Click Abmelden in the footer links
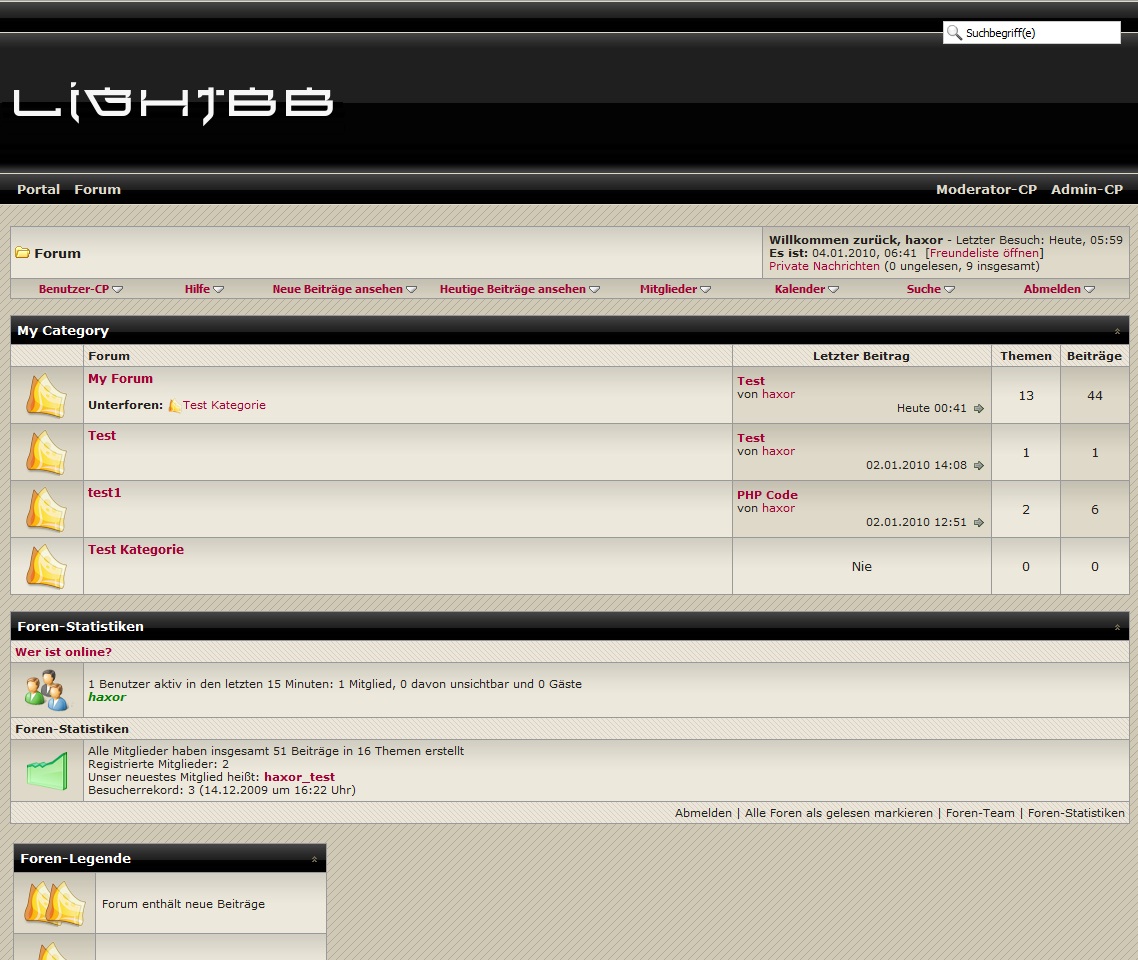 (x=703, y=813)
